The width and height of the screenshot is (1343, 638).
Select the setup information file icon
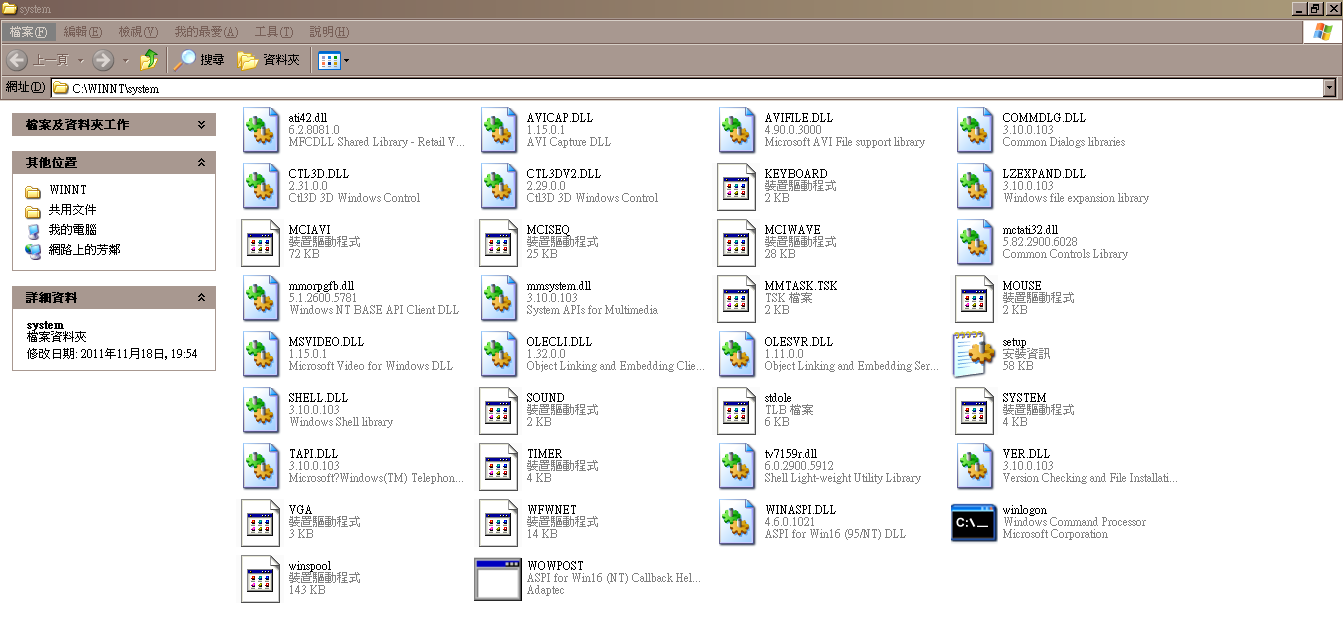click(x=974, y=354)
